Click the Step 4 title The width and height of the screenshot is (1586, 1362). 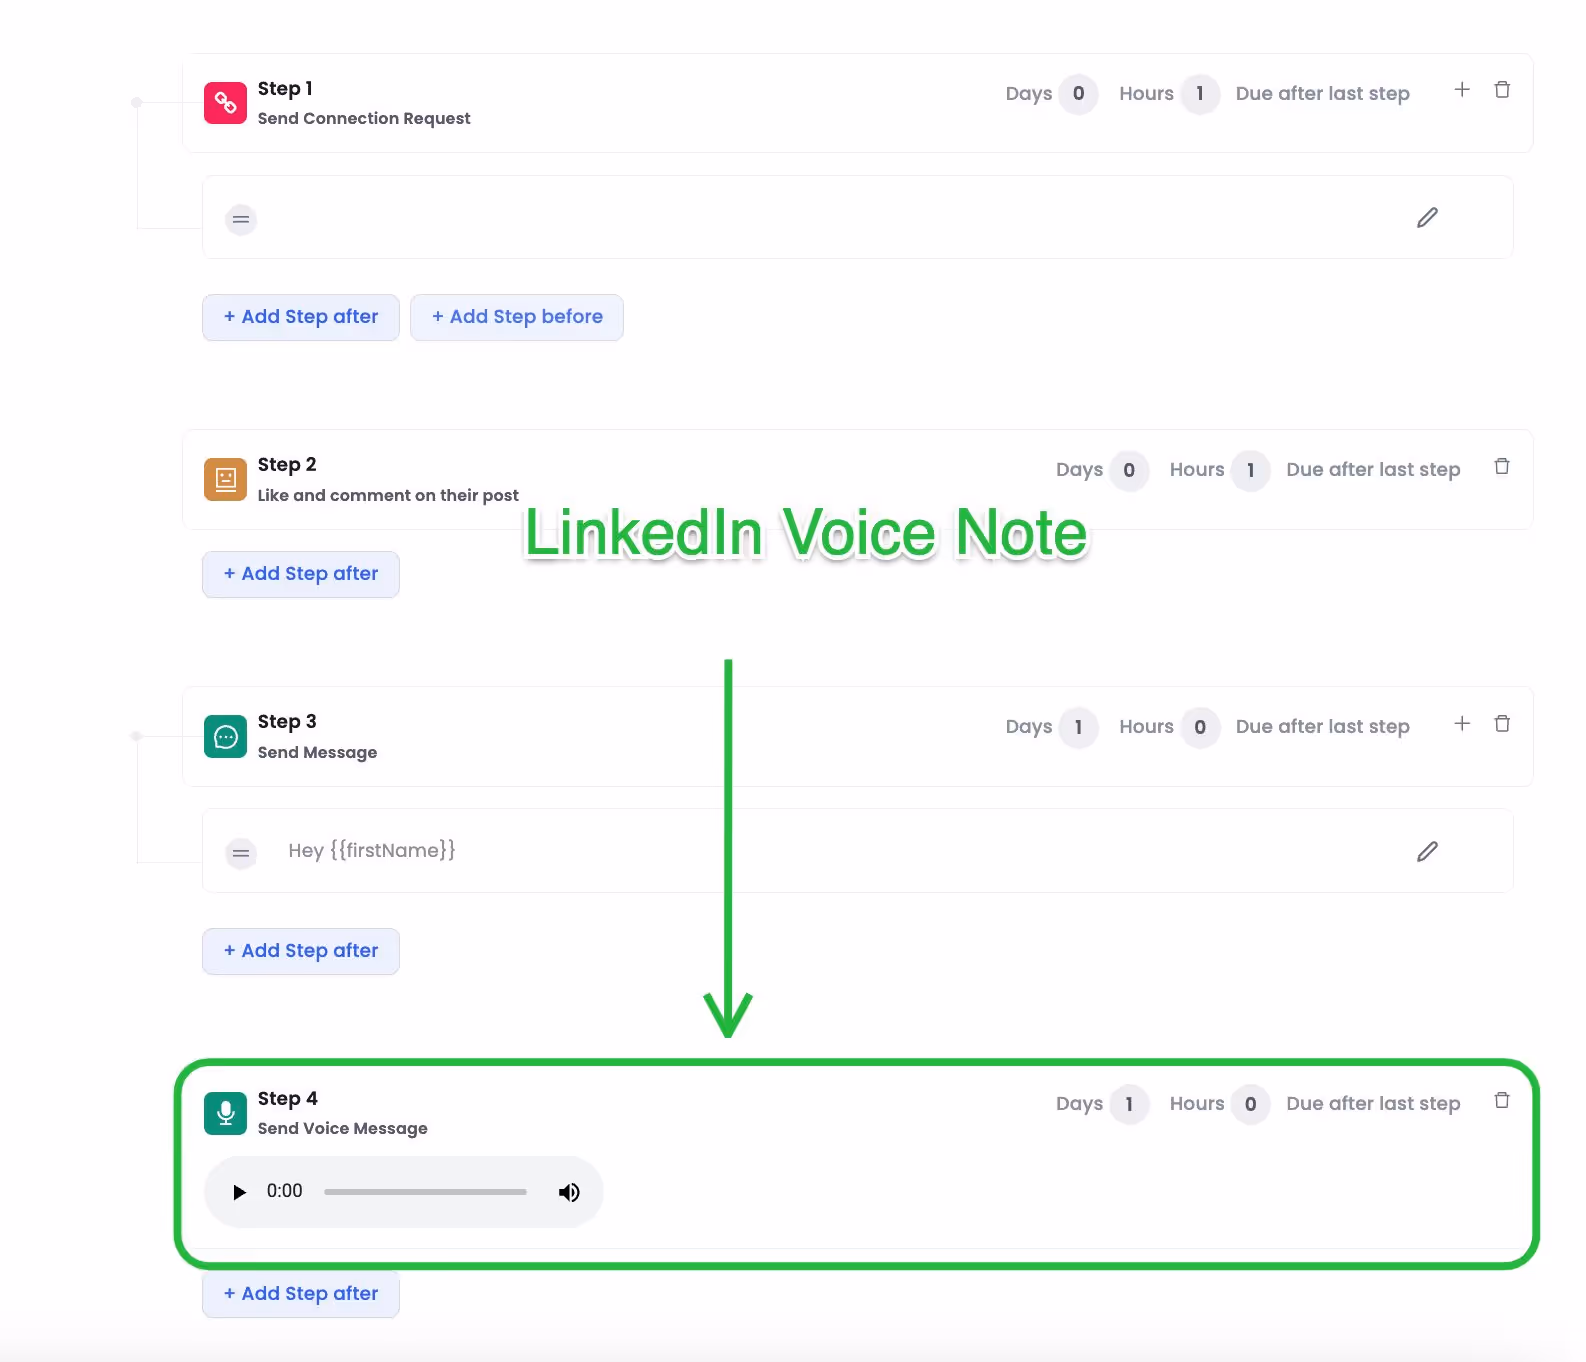pos(287,1099)
